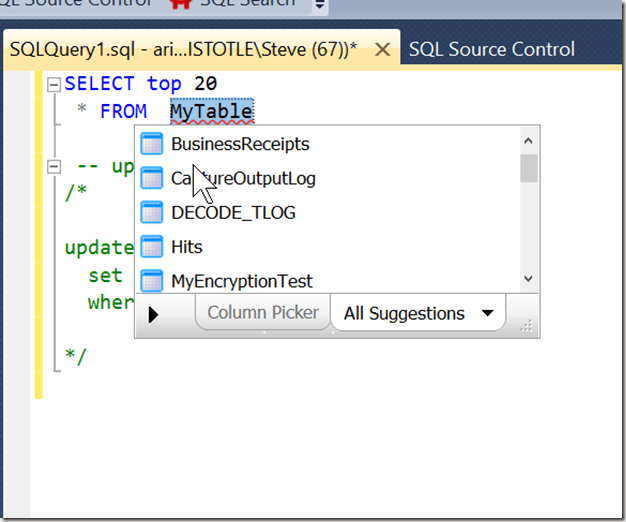Click the SQL Search toolbar icon

click(x=180, y=3)
